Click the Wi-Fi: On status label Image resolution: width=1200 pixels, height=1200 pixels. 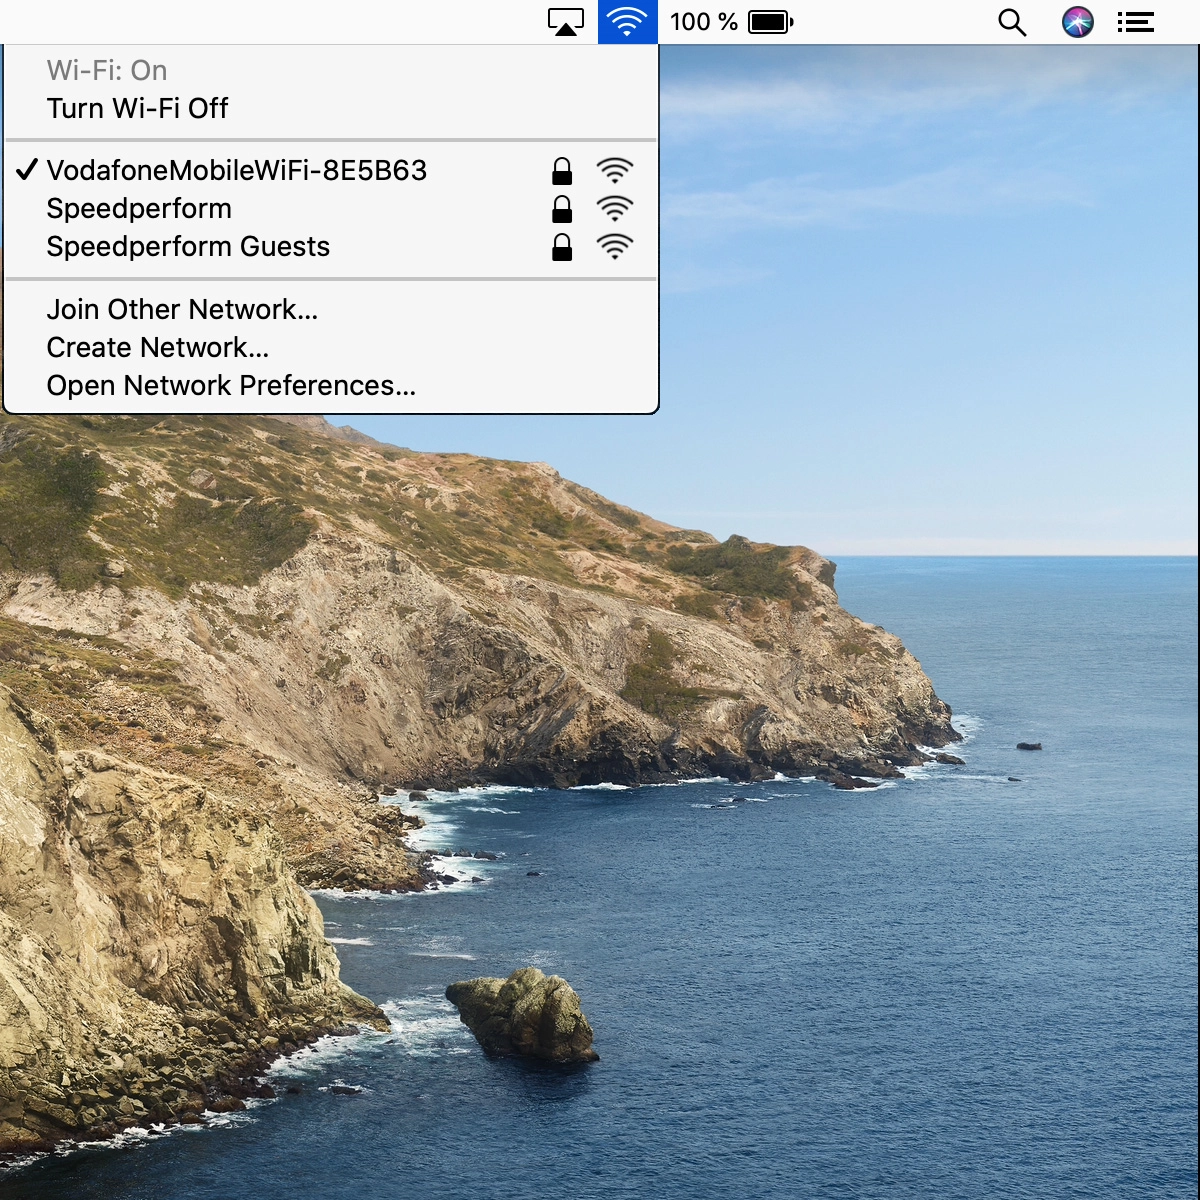point(107,71)
